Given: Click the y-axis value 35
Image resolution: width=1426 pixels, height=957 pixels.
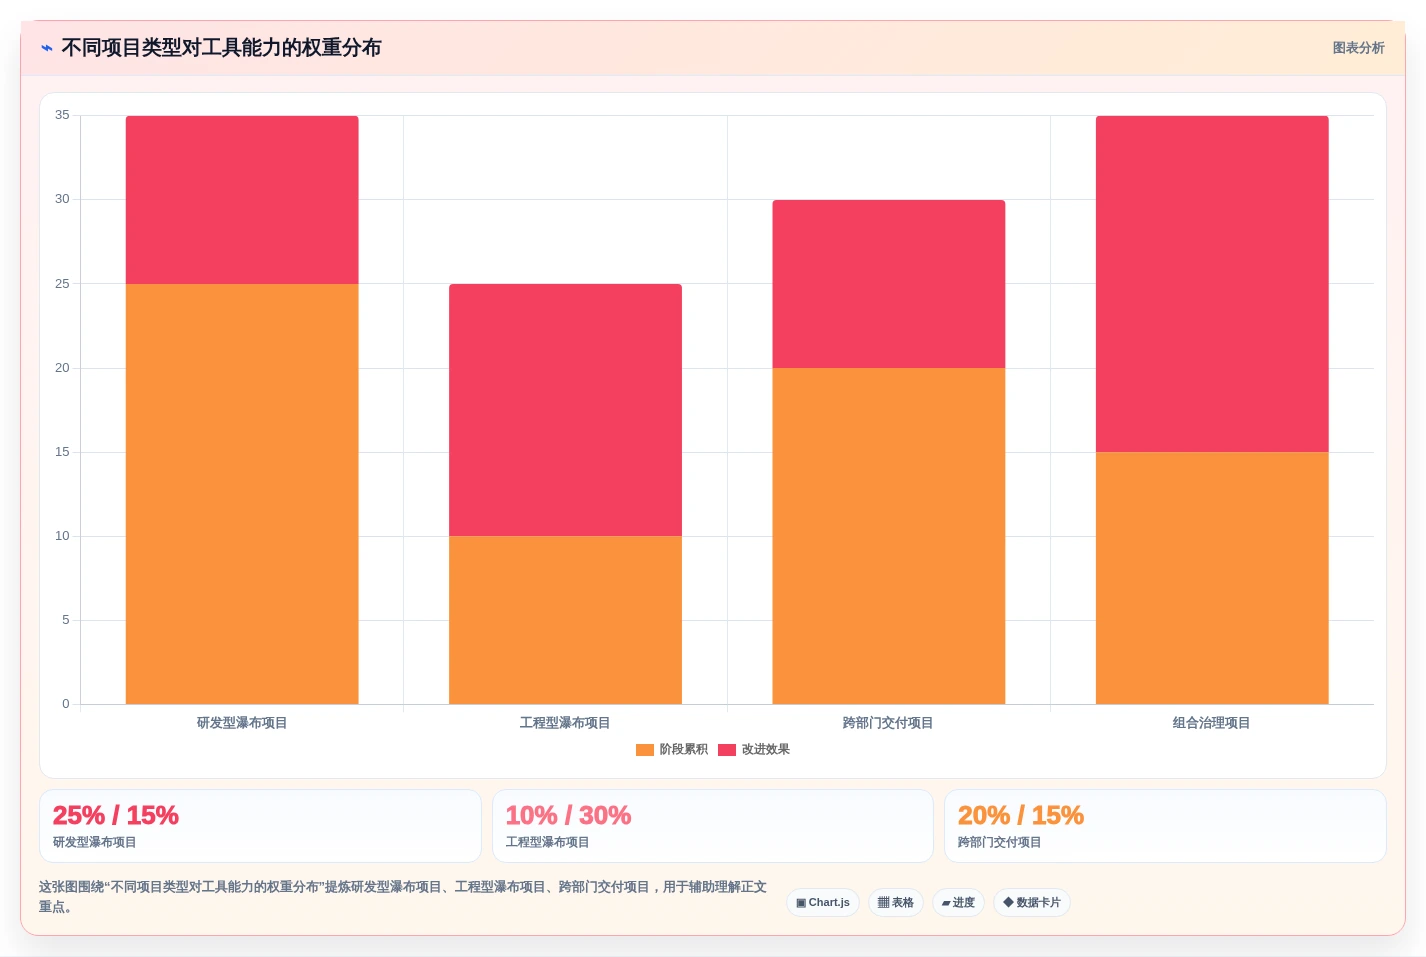Looking at the screenshot, I should (62, 115).
